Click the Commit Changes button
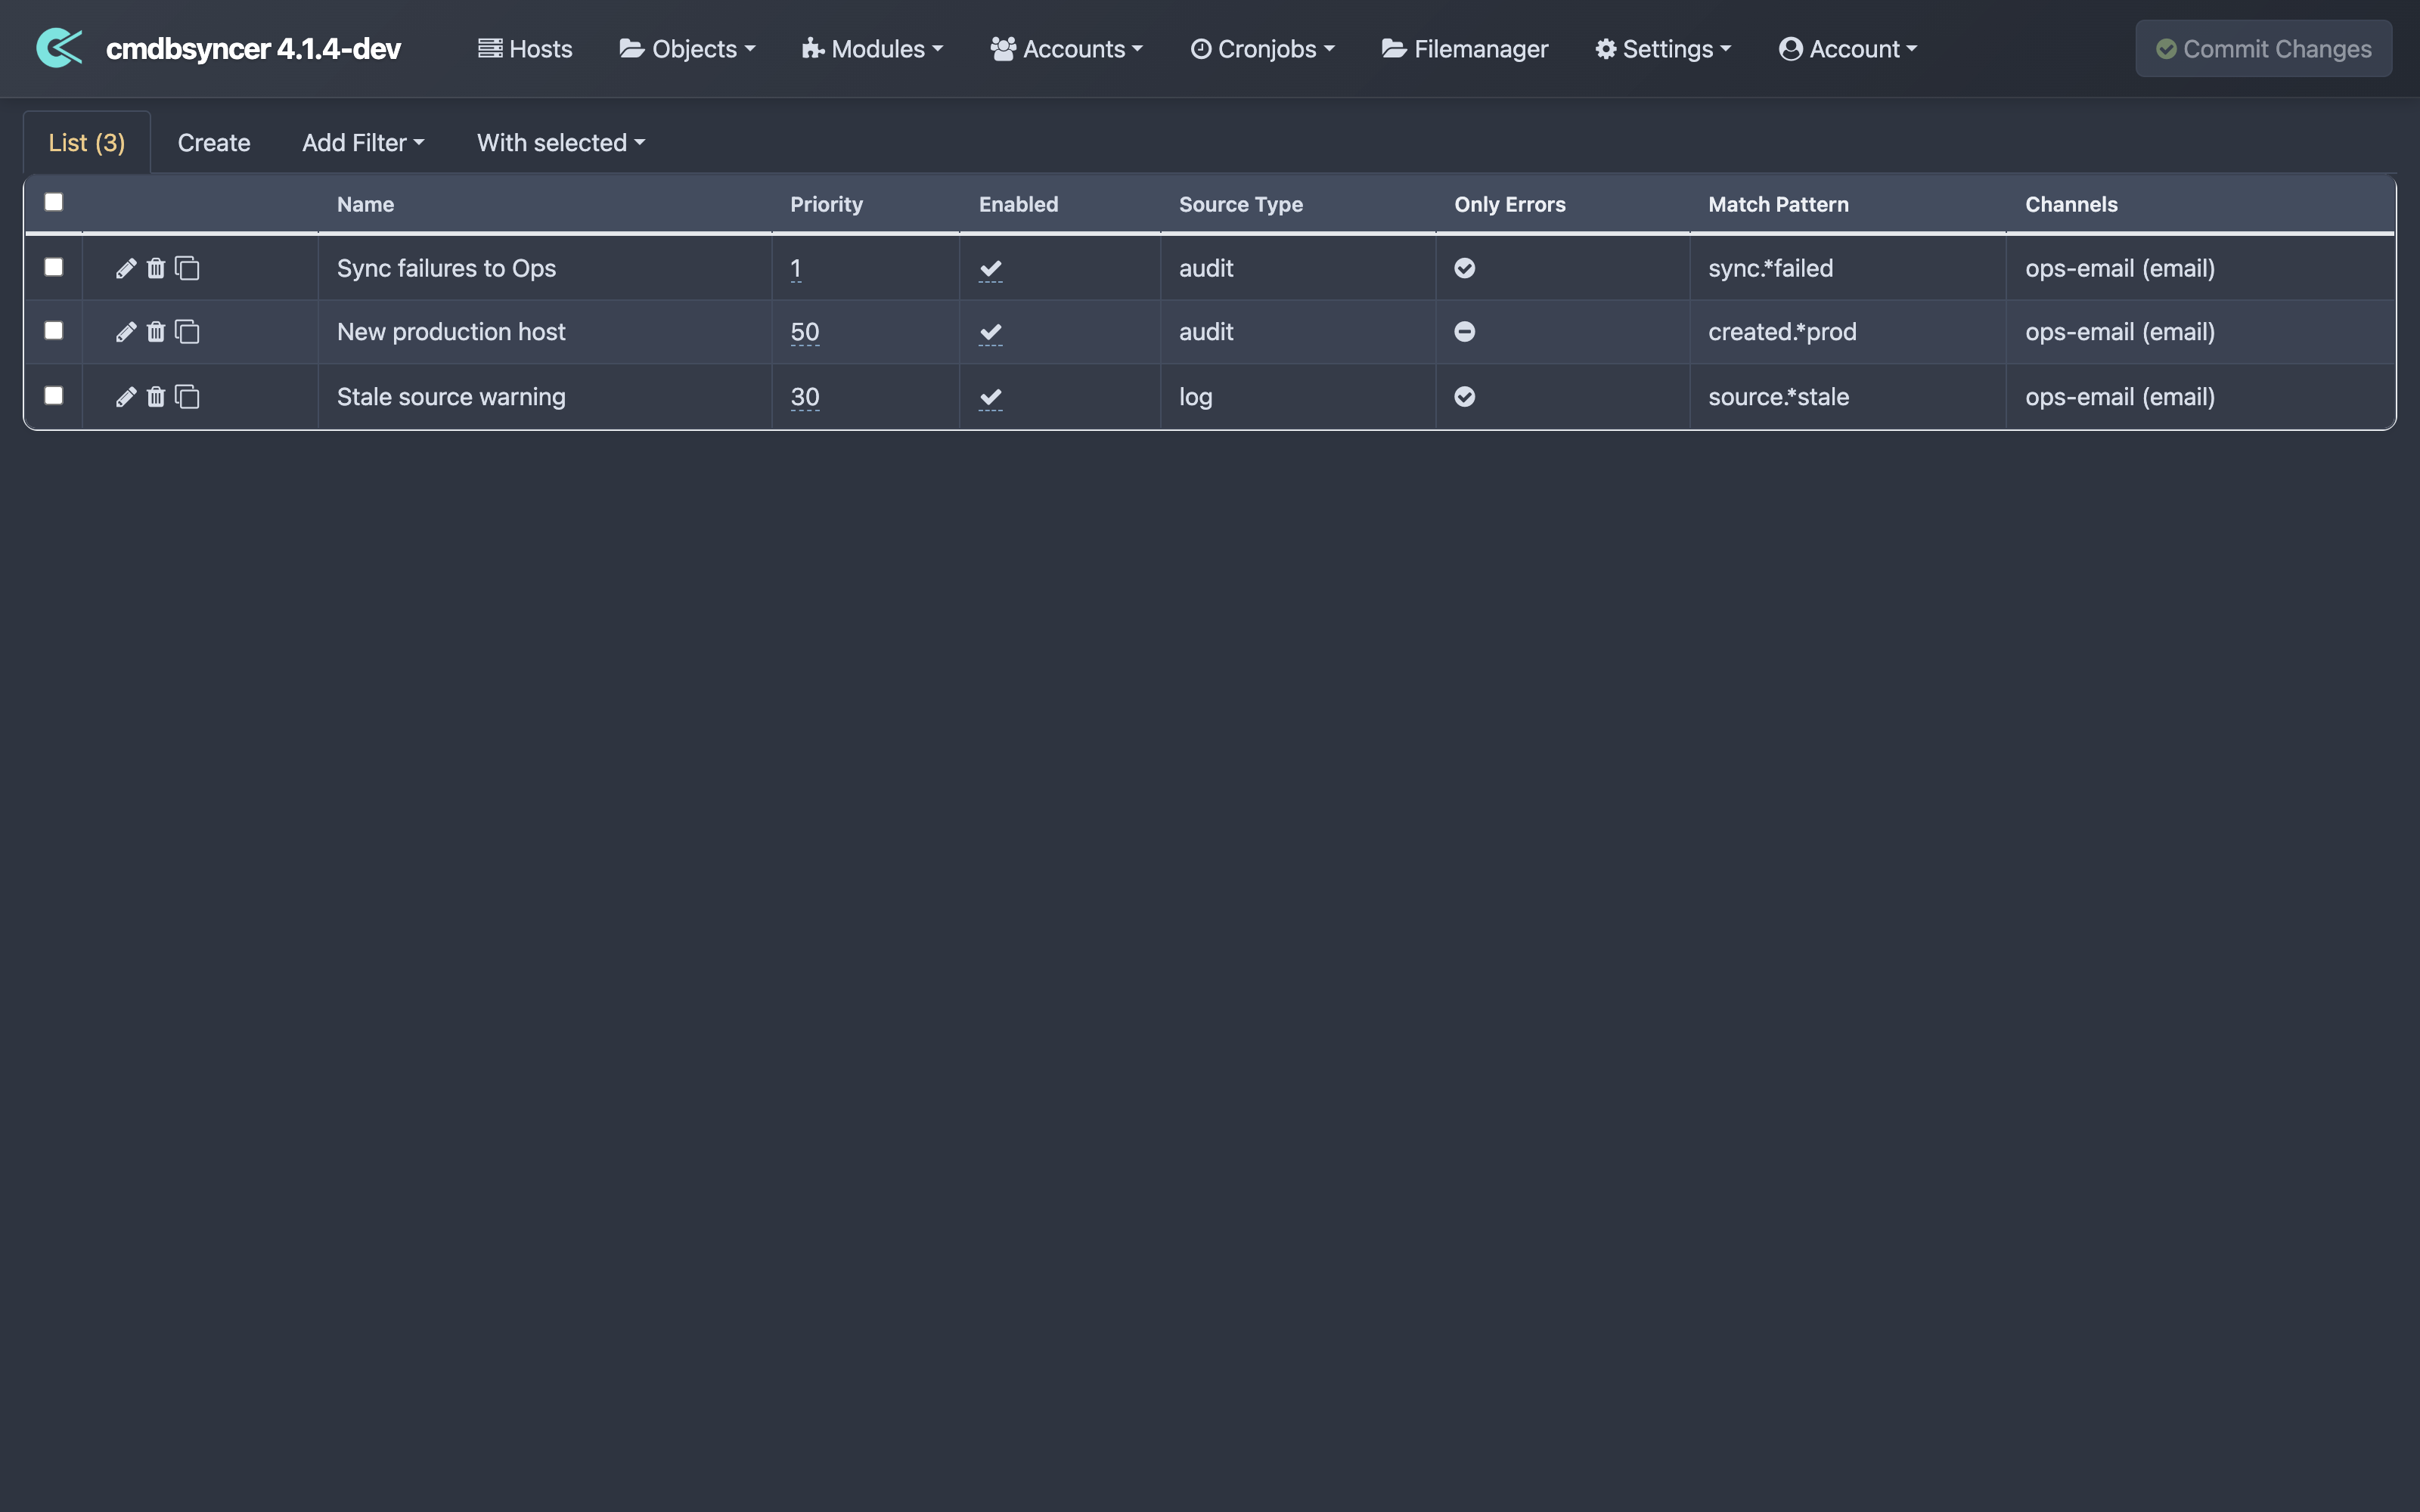2420x1512 pixels. [x=2264, y=49]
